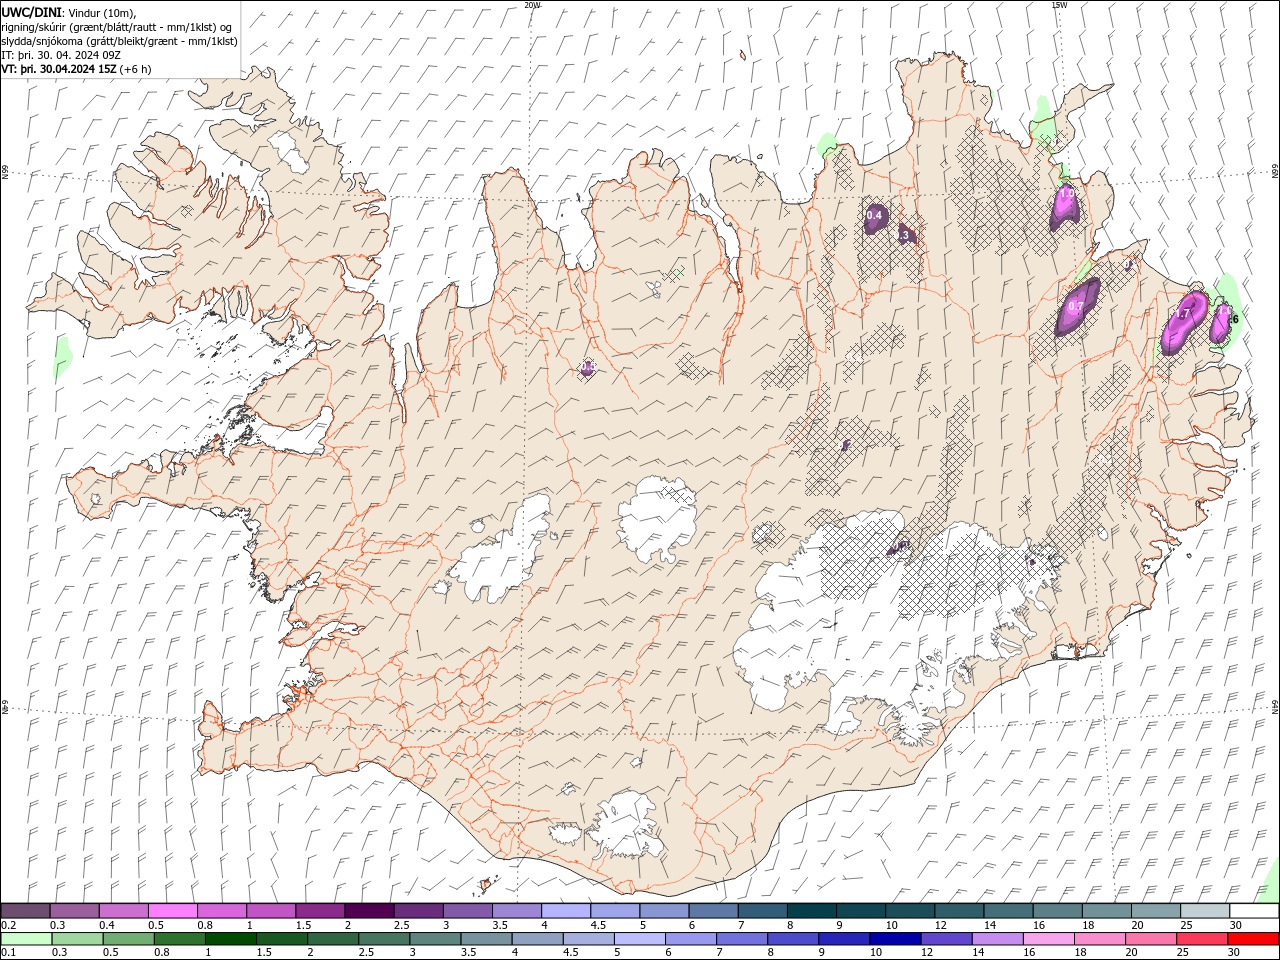Click the green rain patch off the west peninsula
The width and height of the screenshot is (1280, 960).
62,357
